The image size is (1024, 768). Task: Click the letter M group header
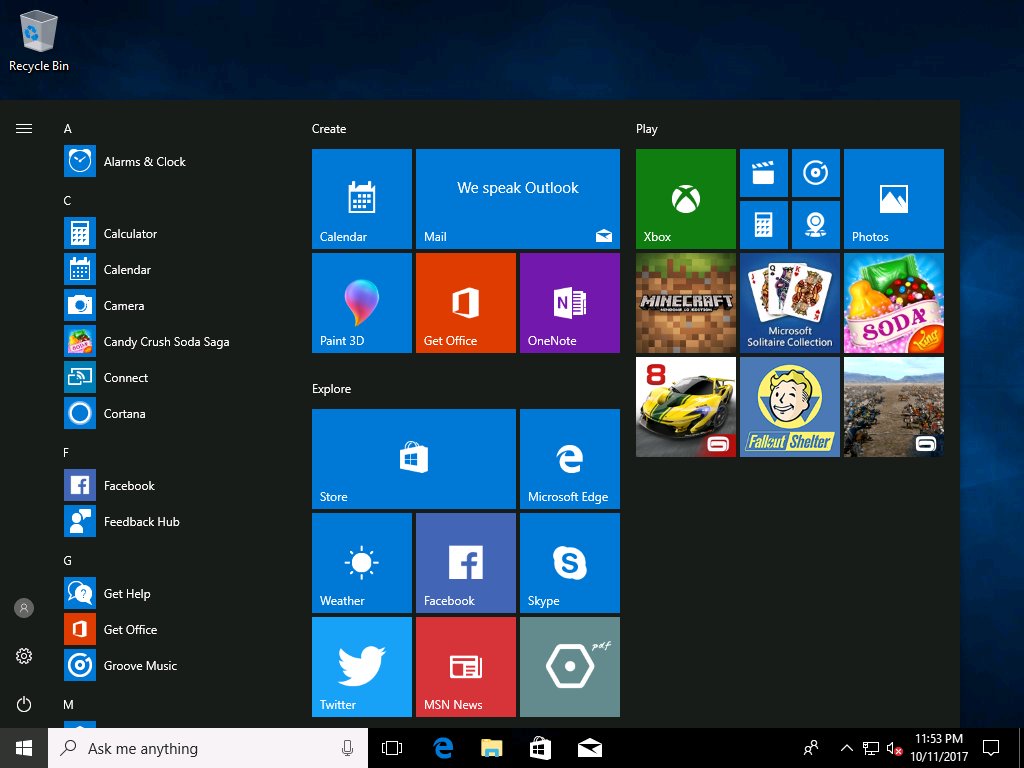[69, 705]
